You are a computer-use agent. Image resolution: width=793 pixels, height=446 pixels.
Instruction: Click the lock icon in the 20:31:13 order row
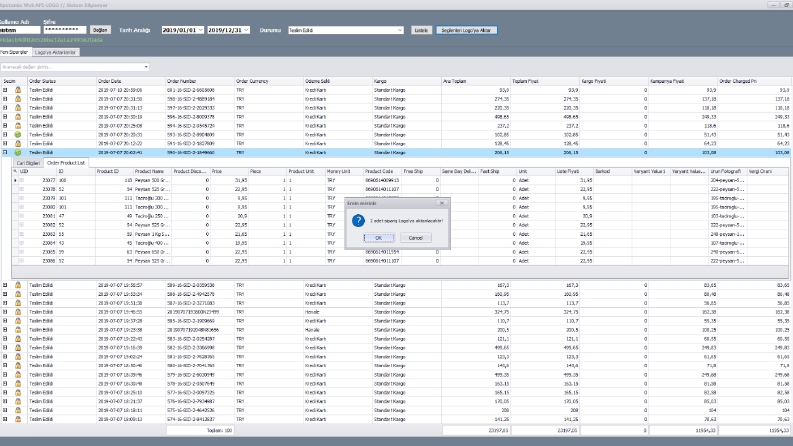[x=18, y=108]
